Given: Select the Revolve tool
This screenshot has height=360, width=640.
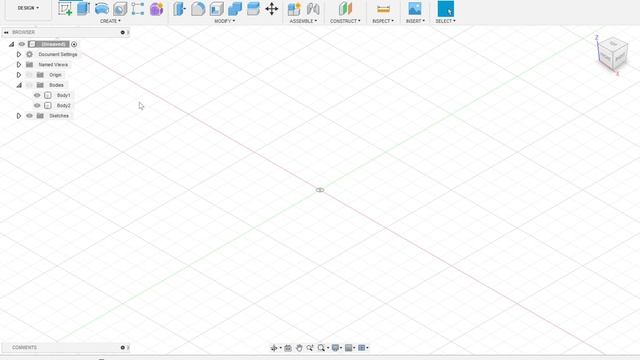Looking at the screenshot, I should point(102,9).
